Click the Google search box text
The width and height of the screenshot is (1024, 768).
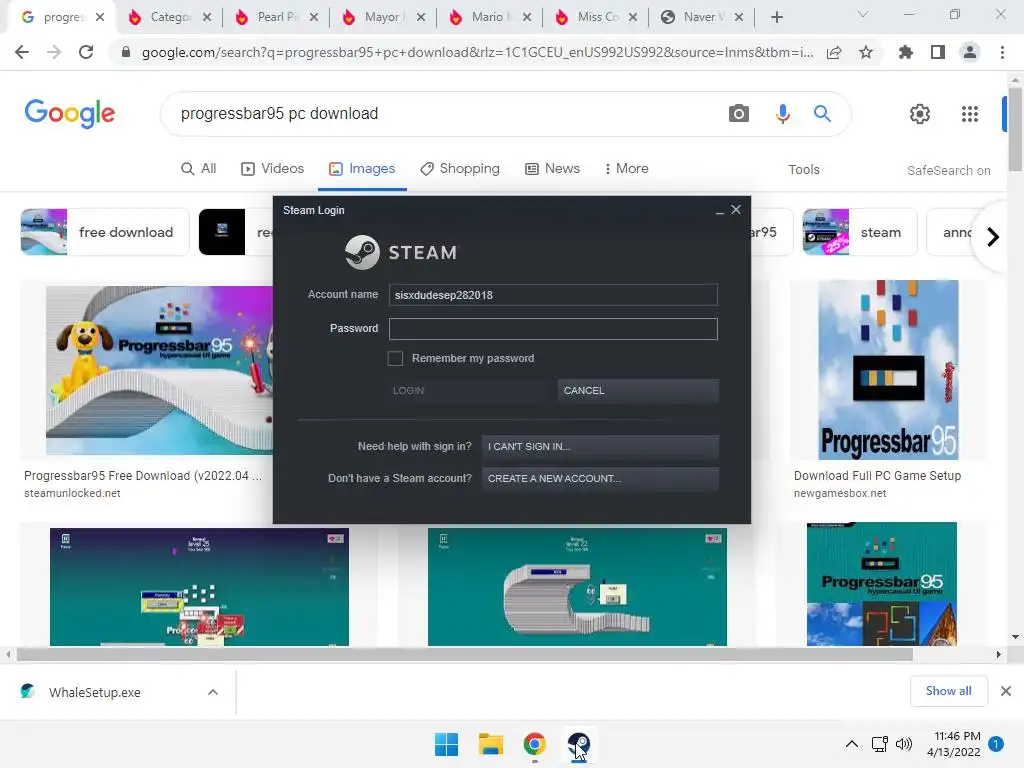click(x=280, y=114)
